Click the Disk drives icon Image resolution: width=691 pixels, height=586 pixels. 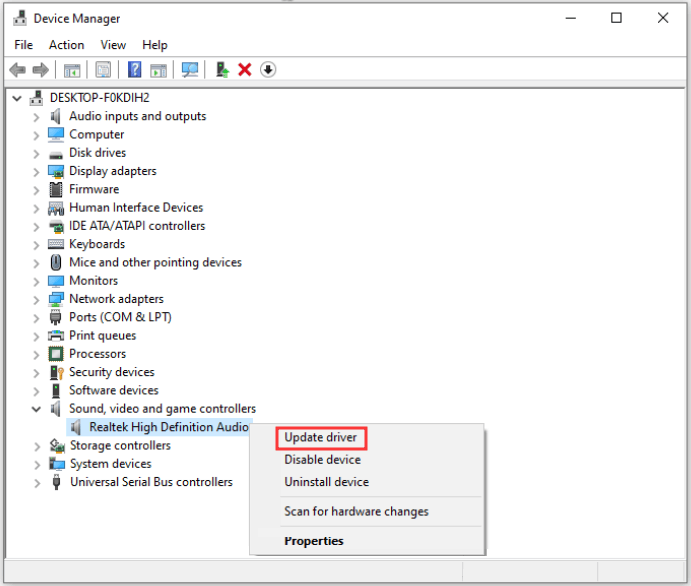(56, 154)
